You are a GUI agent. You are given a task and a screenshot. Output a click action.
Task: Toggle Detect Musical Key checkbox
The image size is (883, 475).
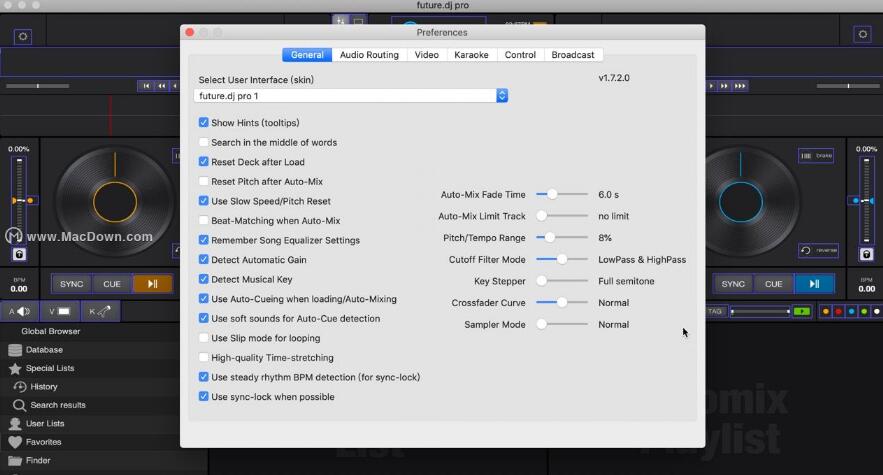point(204,279)
